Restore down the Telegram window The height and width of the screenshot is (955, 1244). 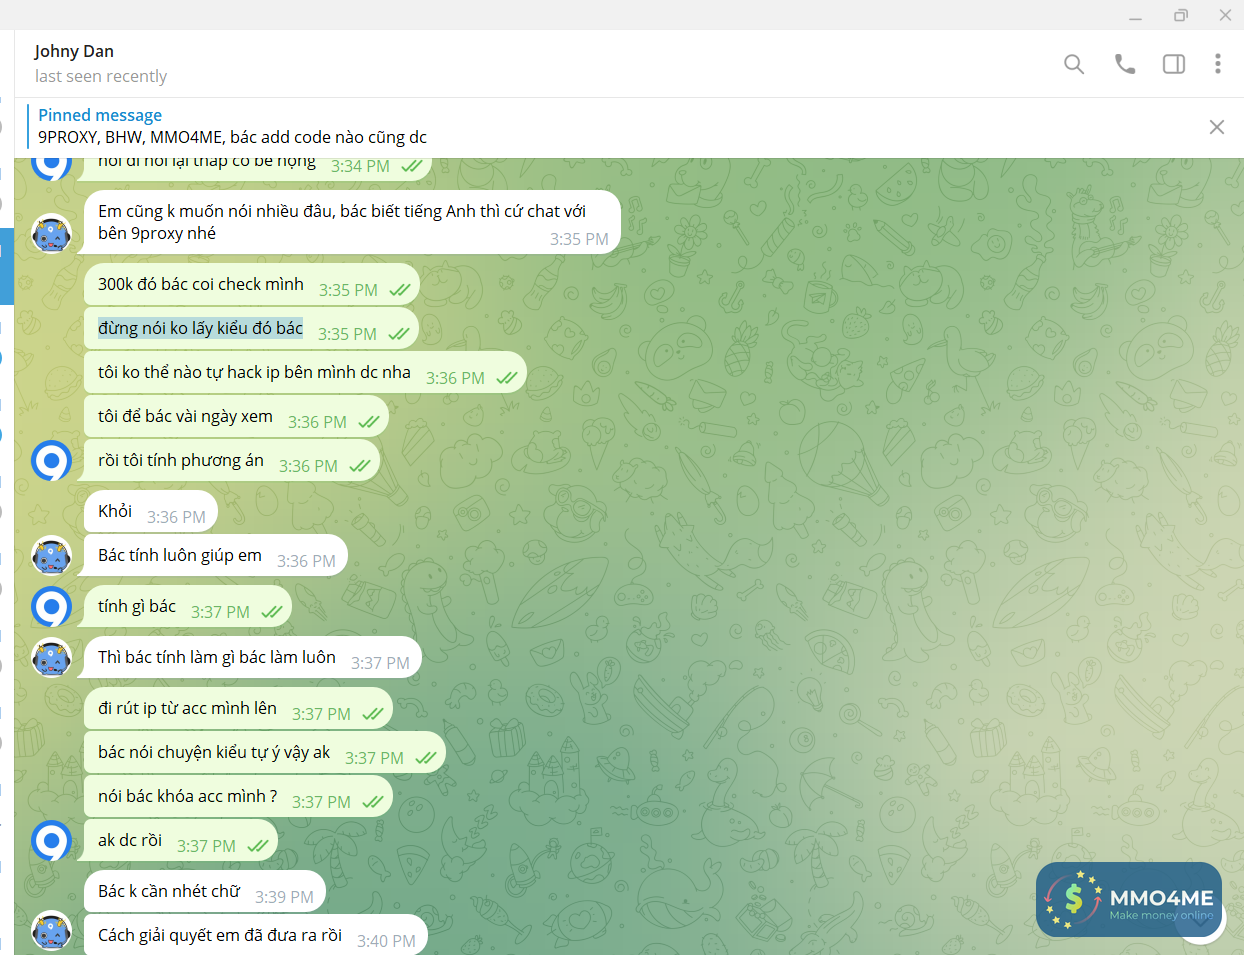(1181, 15)
